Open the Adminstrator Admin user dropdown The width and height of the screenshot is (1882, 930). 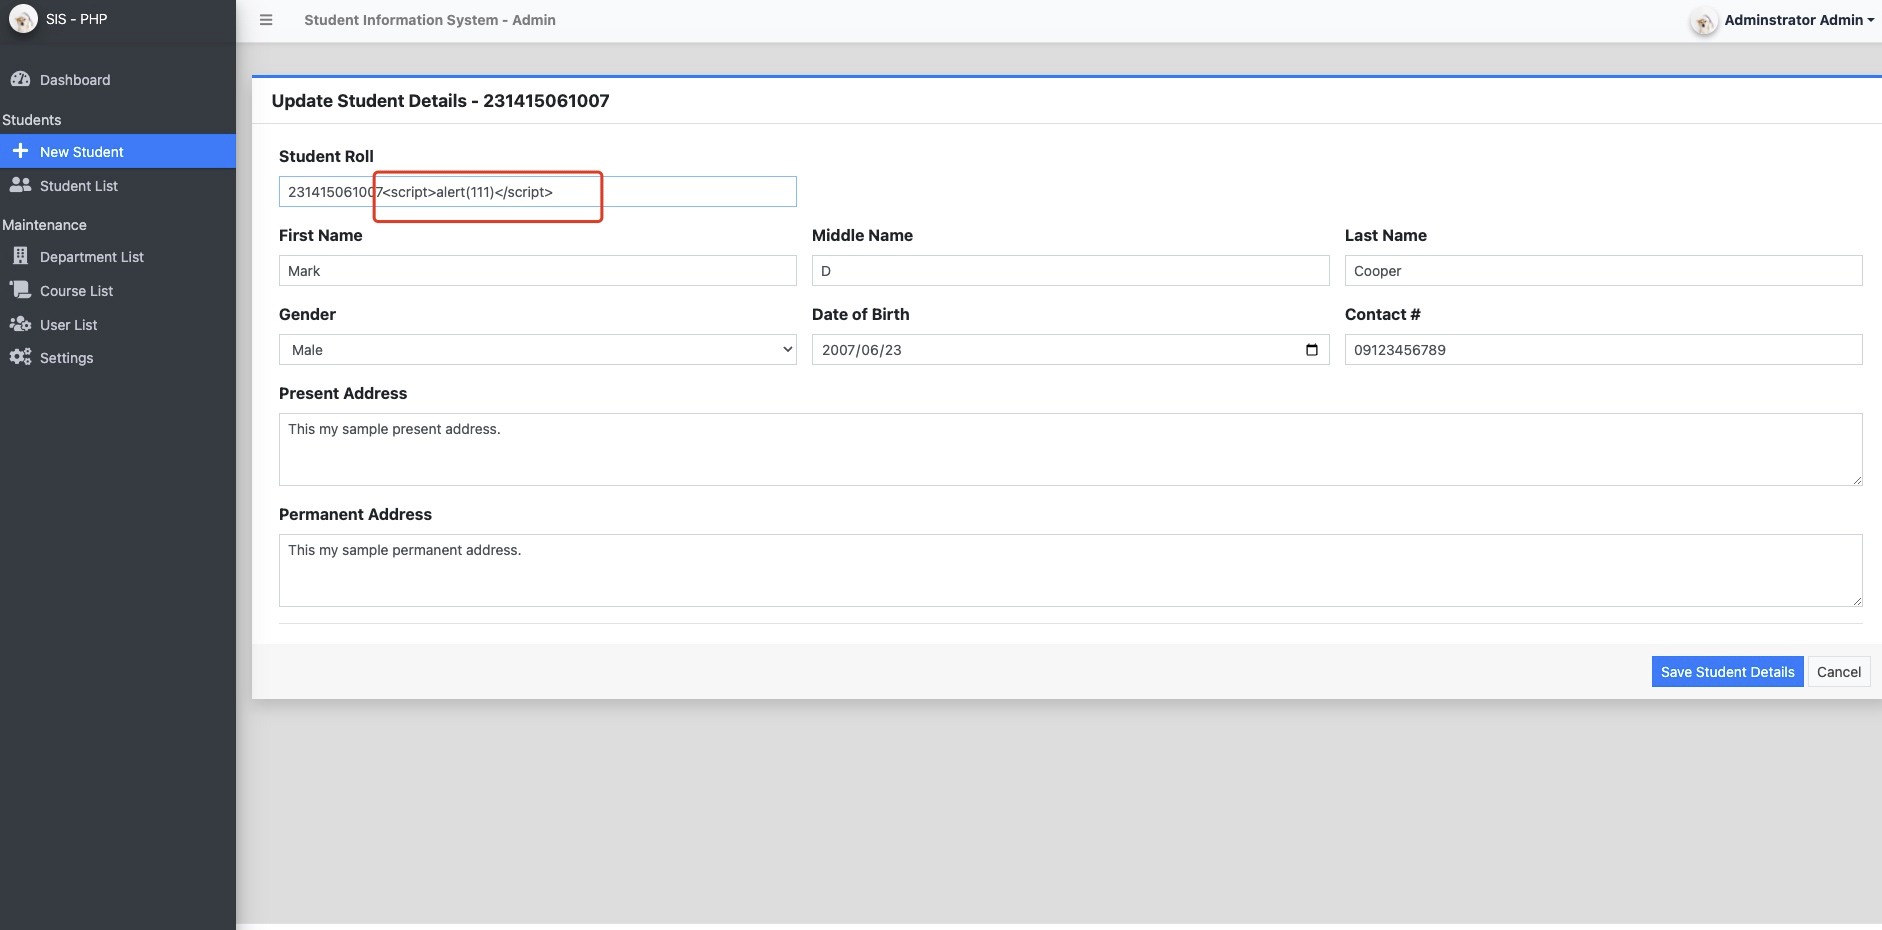click(1799, 20)
